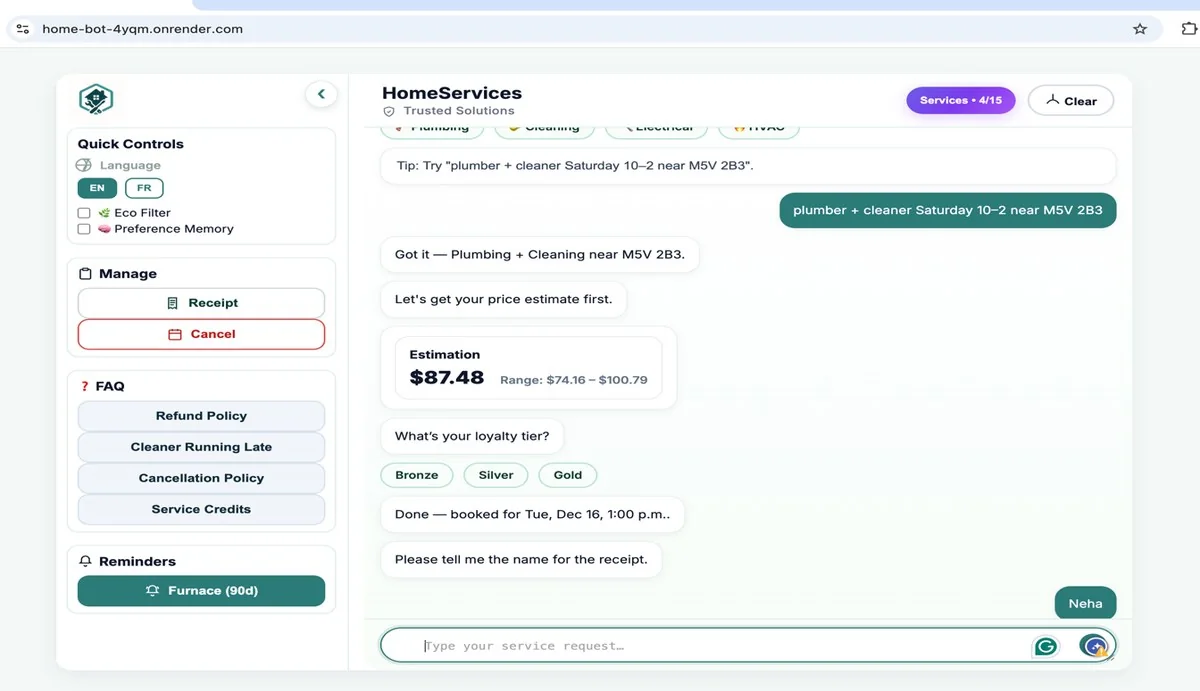The width and height of the screenshot is (1200, 691).
Task: Open the Cleaner Running Late FAQ
Action: point(201,447)
